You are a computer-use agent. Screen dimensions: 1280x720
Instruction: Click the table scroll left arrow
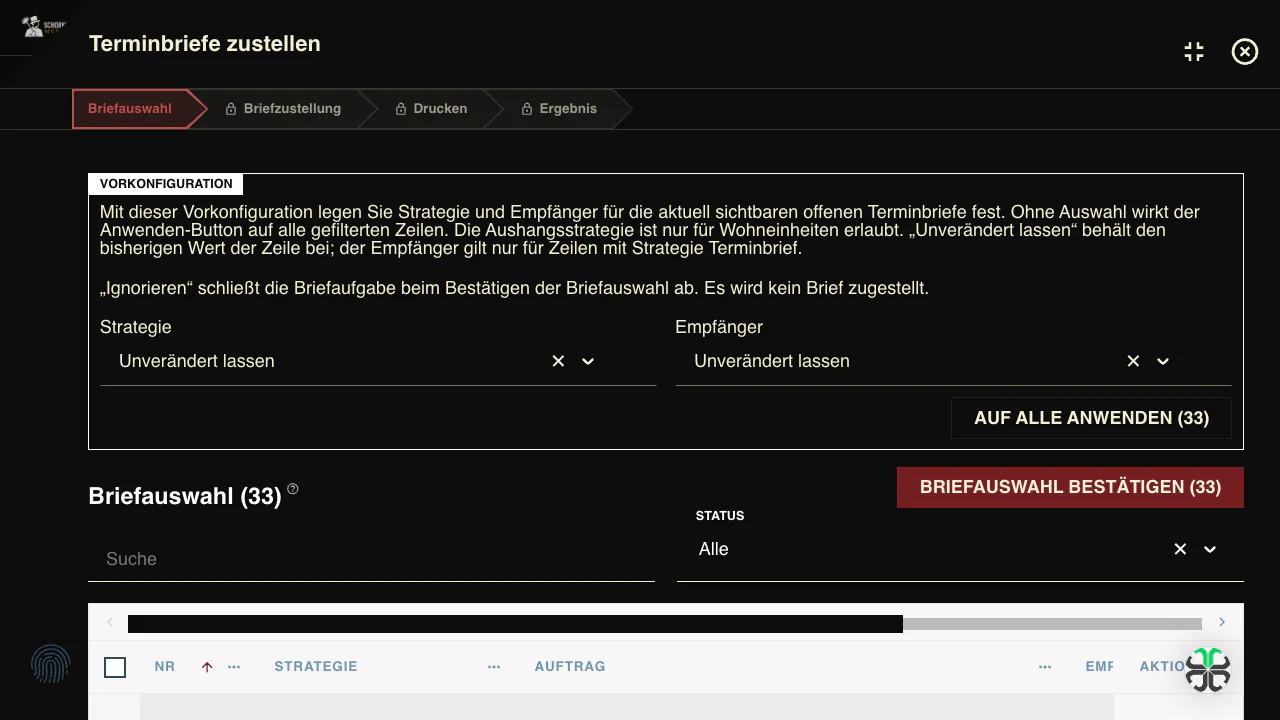click(x=110, y=622)
